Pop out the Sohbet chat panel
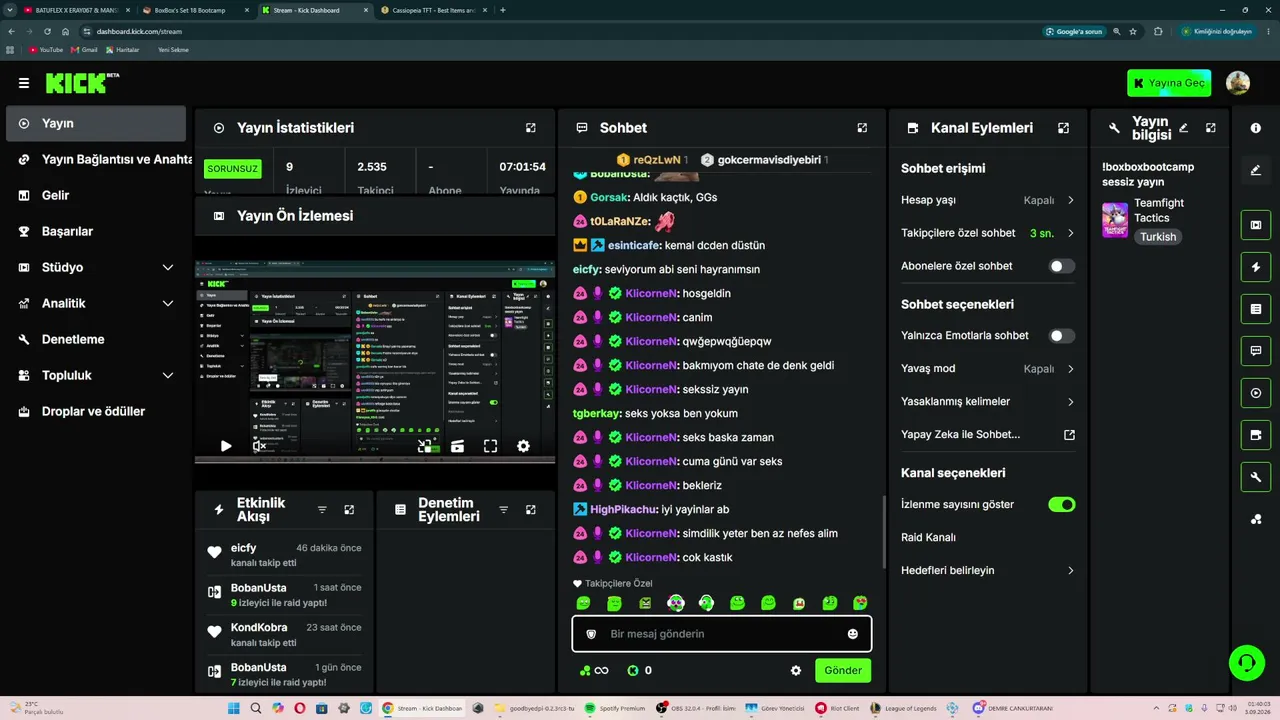The image size is (1280, 720). (862, 128)
